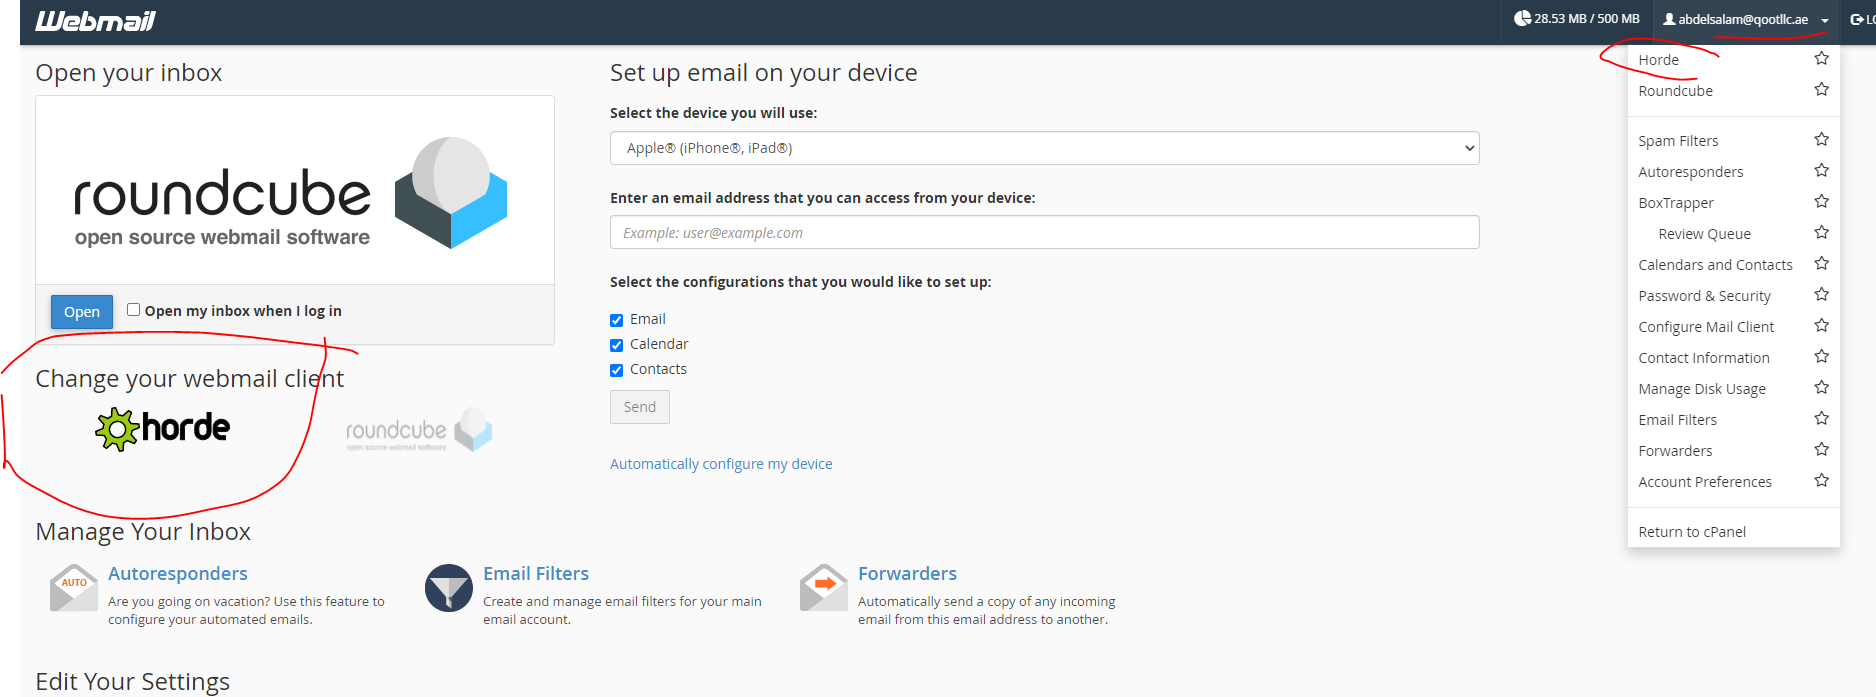Uncheck the Contacts configuration checkbox
The width and height of the screenshot is (1876, 697).
(617, 370)
